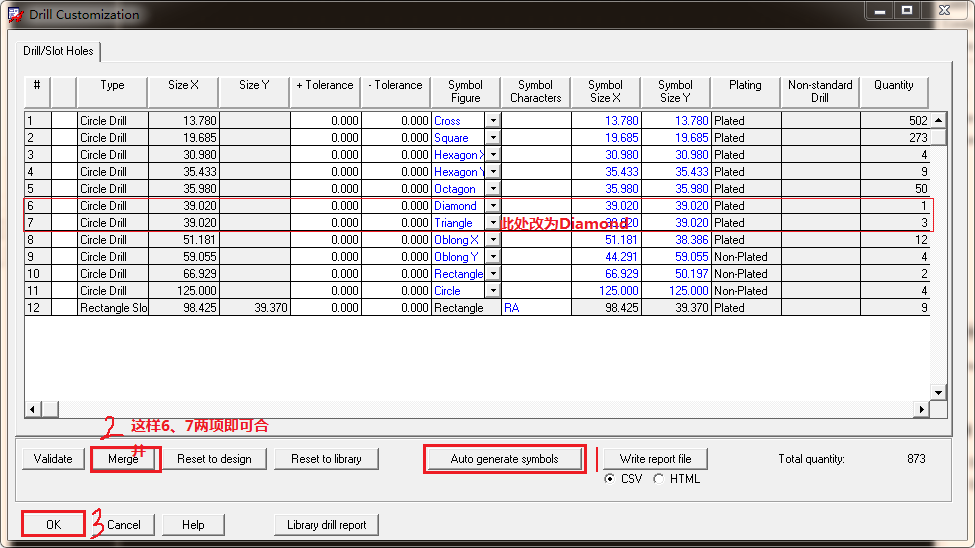The image size is (975, 548).
Task: Expand Symbol Figure dropdown for Diamond row
Action: pos(492,206)
